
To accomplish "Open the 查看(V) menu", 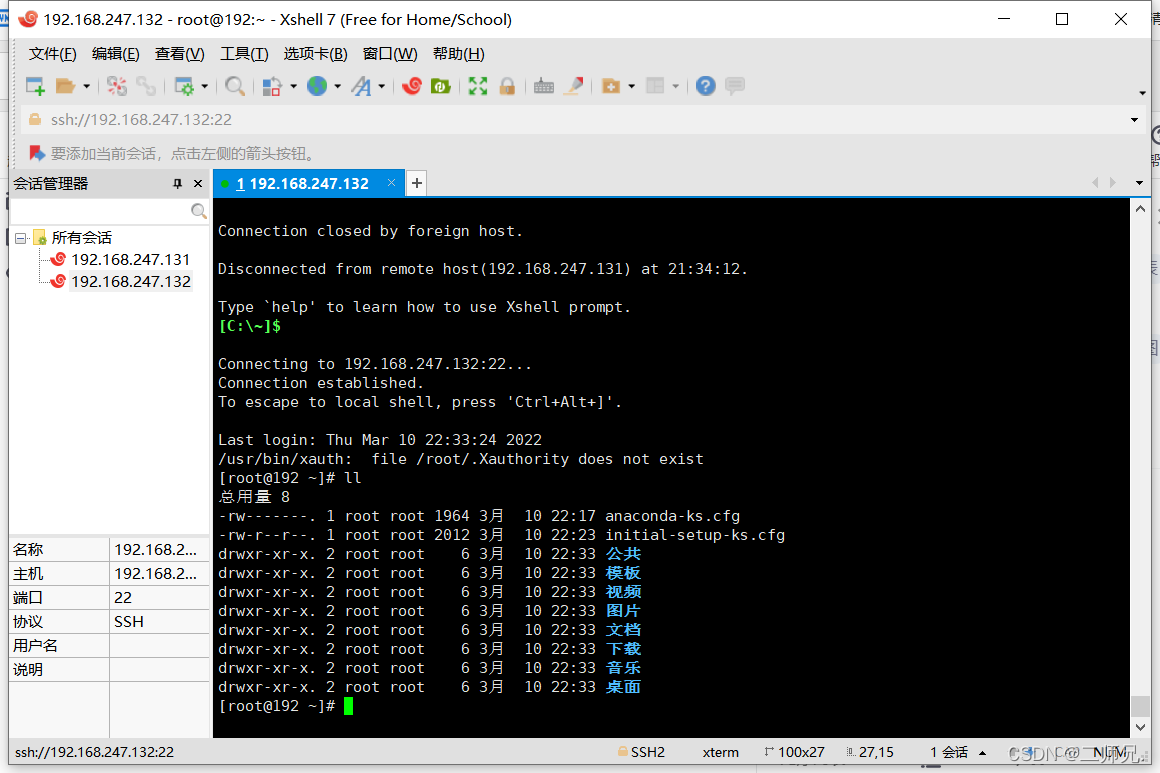I will point(180,53).
